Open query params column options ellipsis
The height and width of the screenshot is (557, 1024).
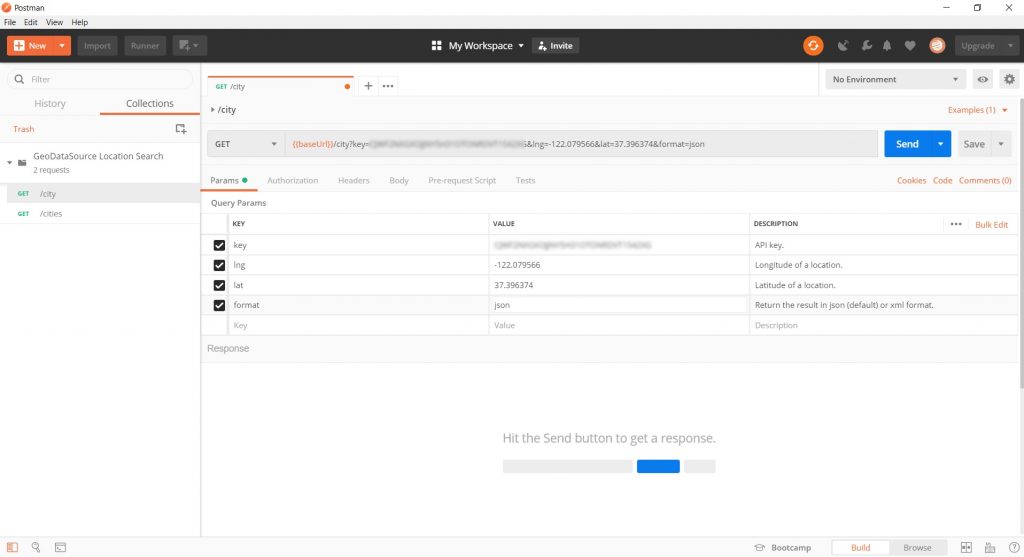(956, 224)
